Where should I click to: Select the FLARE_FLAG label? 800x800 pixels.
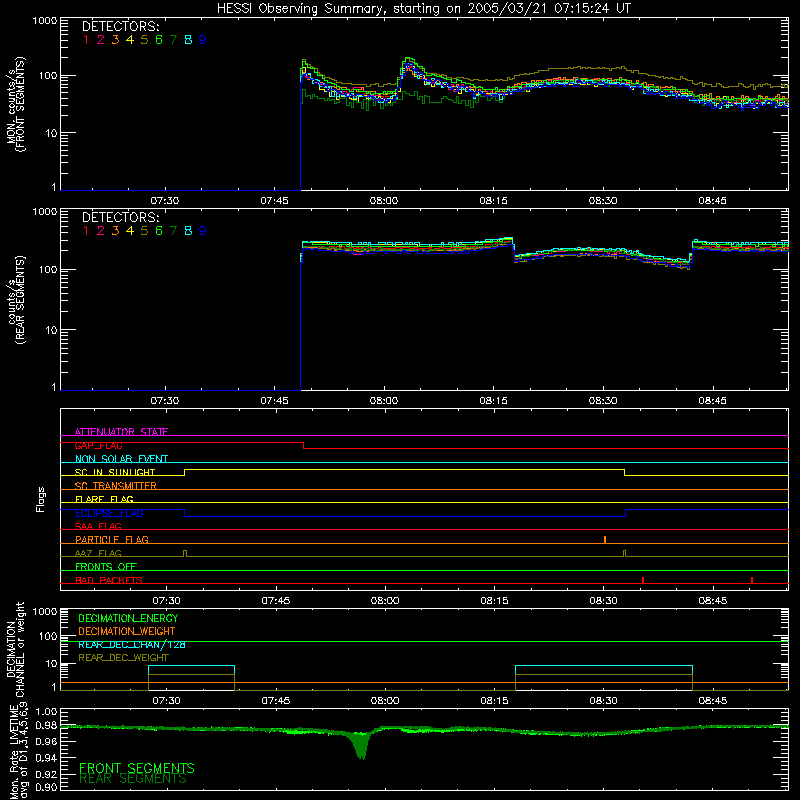point(104,499)
